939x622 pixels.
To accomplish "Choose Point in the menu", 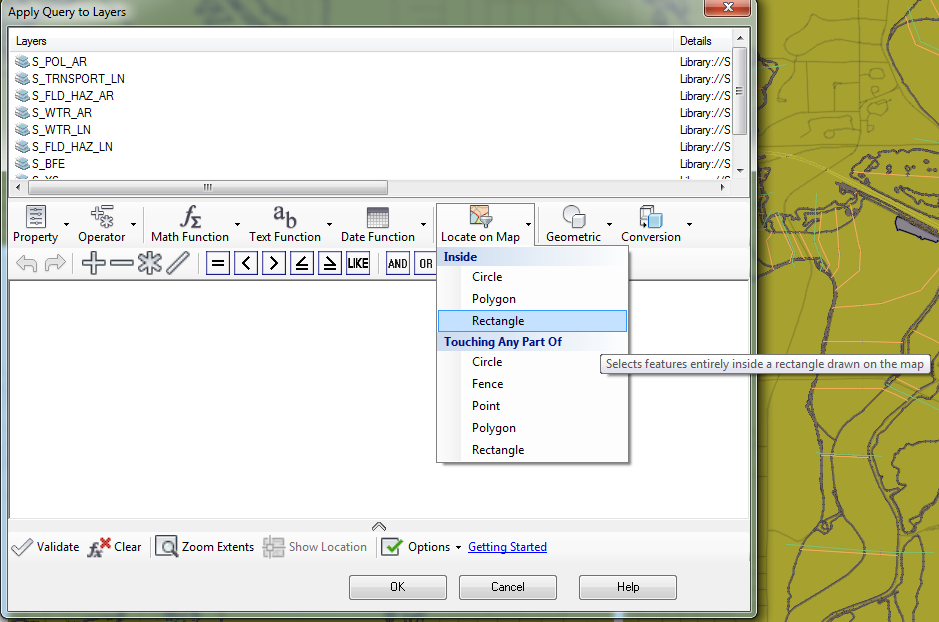I will pyautogui.click(x=532, y=406).
